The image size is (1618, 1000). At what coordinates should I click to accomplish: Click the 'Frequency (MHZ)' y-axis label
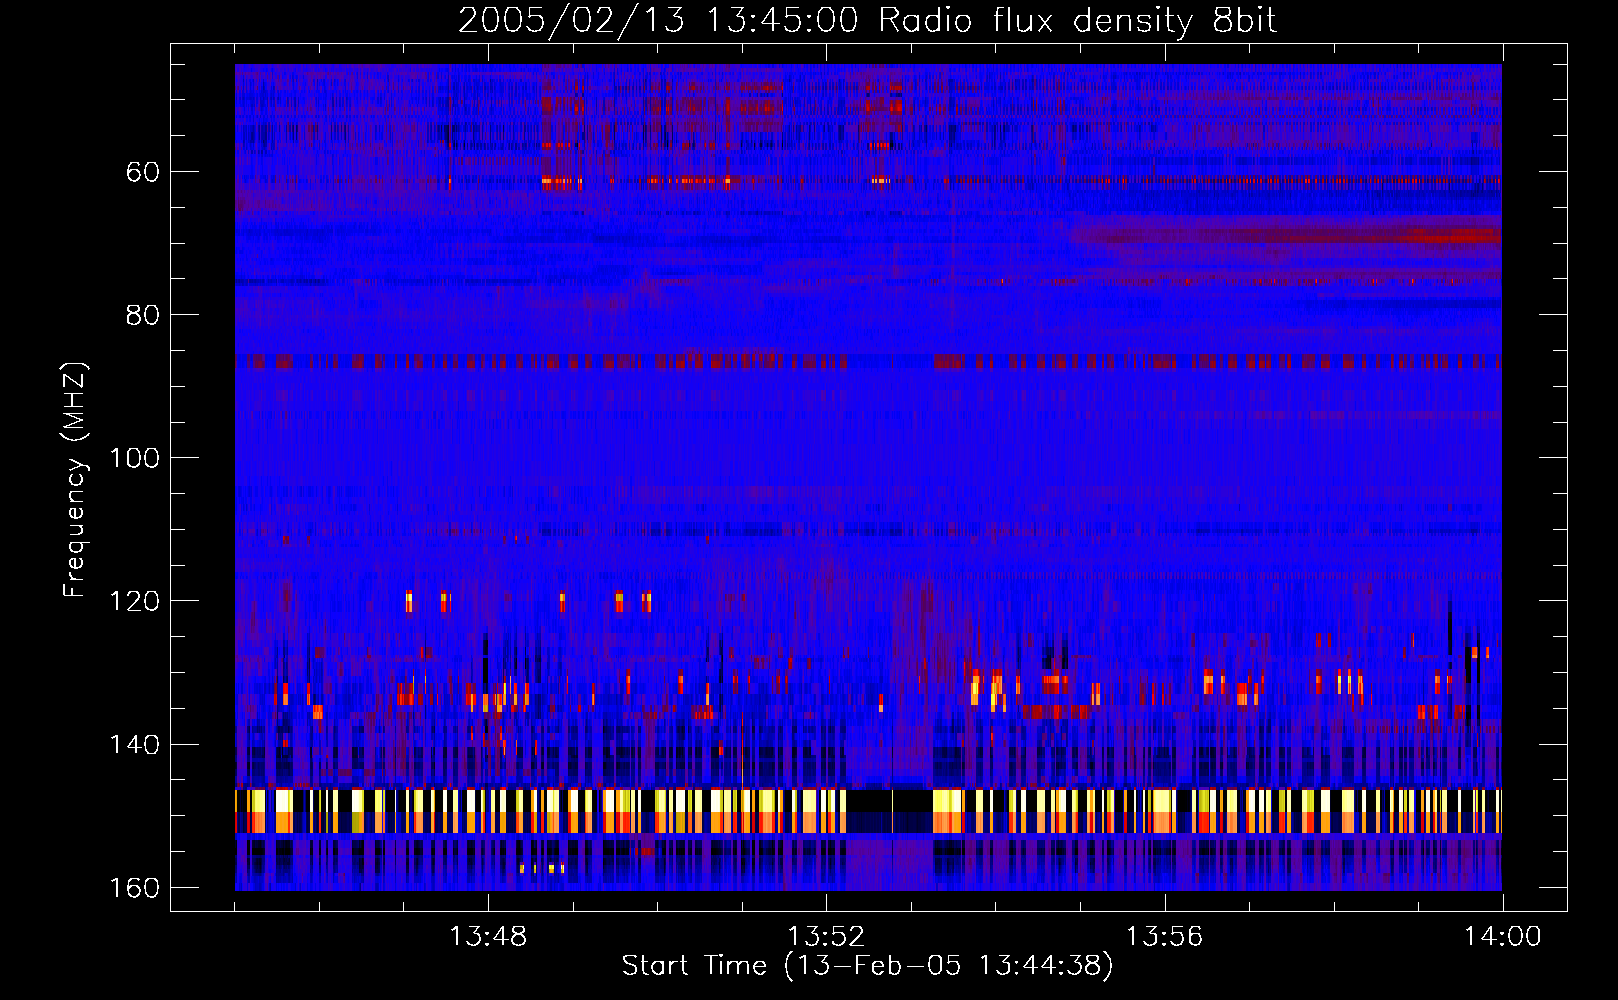75,480
